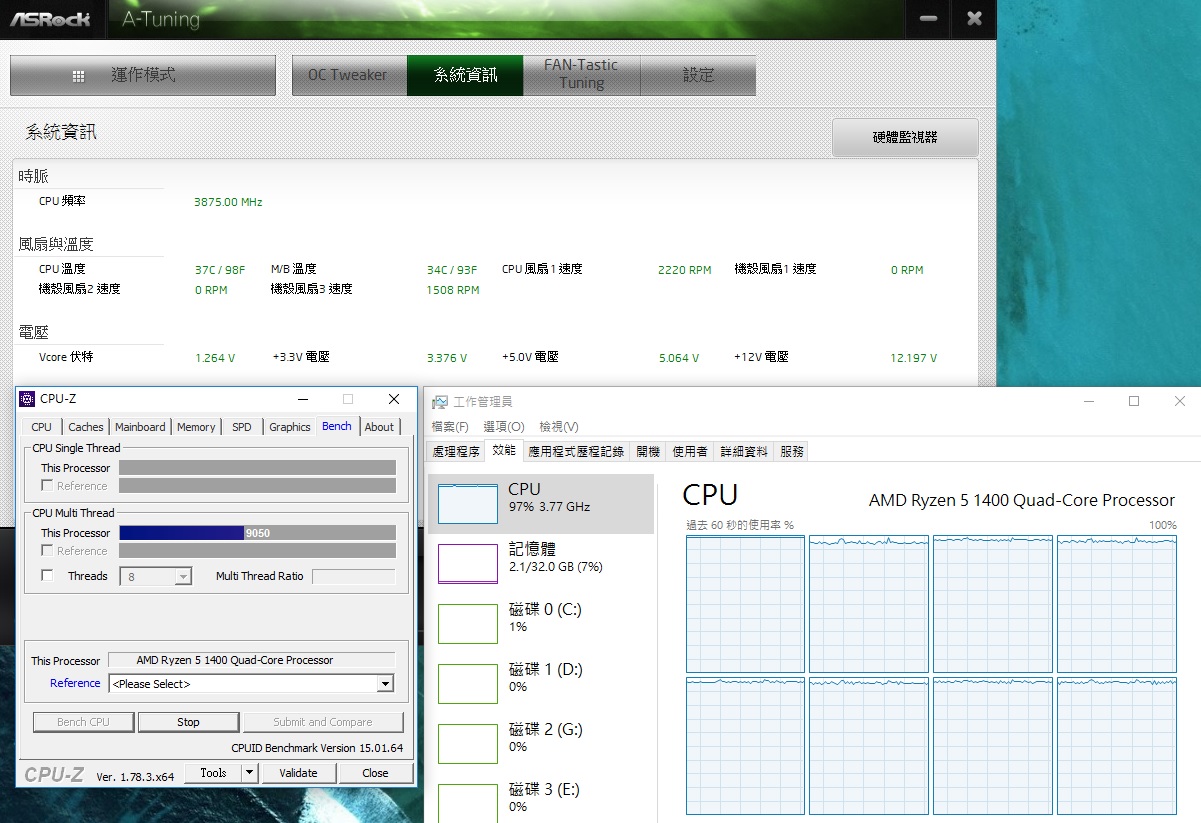The width and height of the screenshot is (1201, 823).
Task: Select the Disk 3 (E:) thumbnail
Action: (x=468, y=803)
